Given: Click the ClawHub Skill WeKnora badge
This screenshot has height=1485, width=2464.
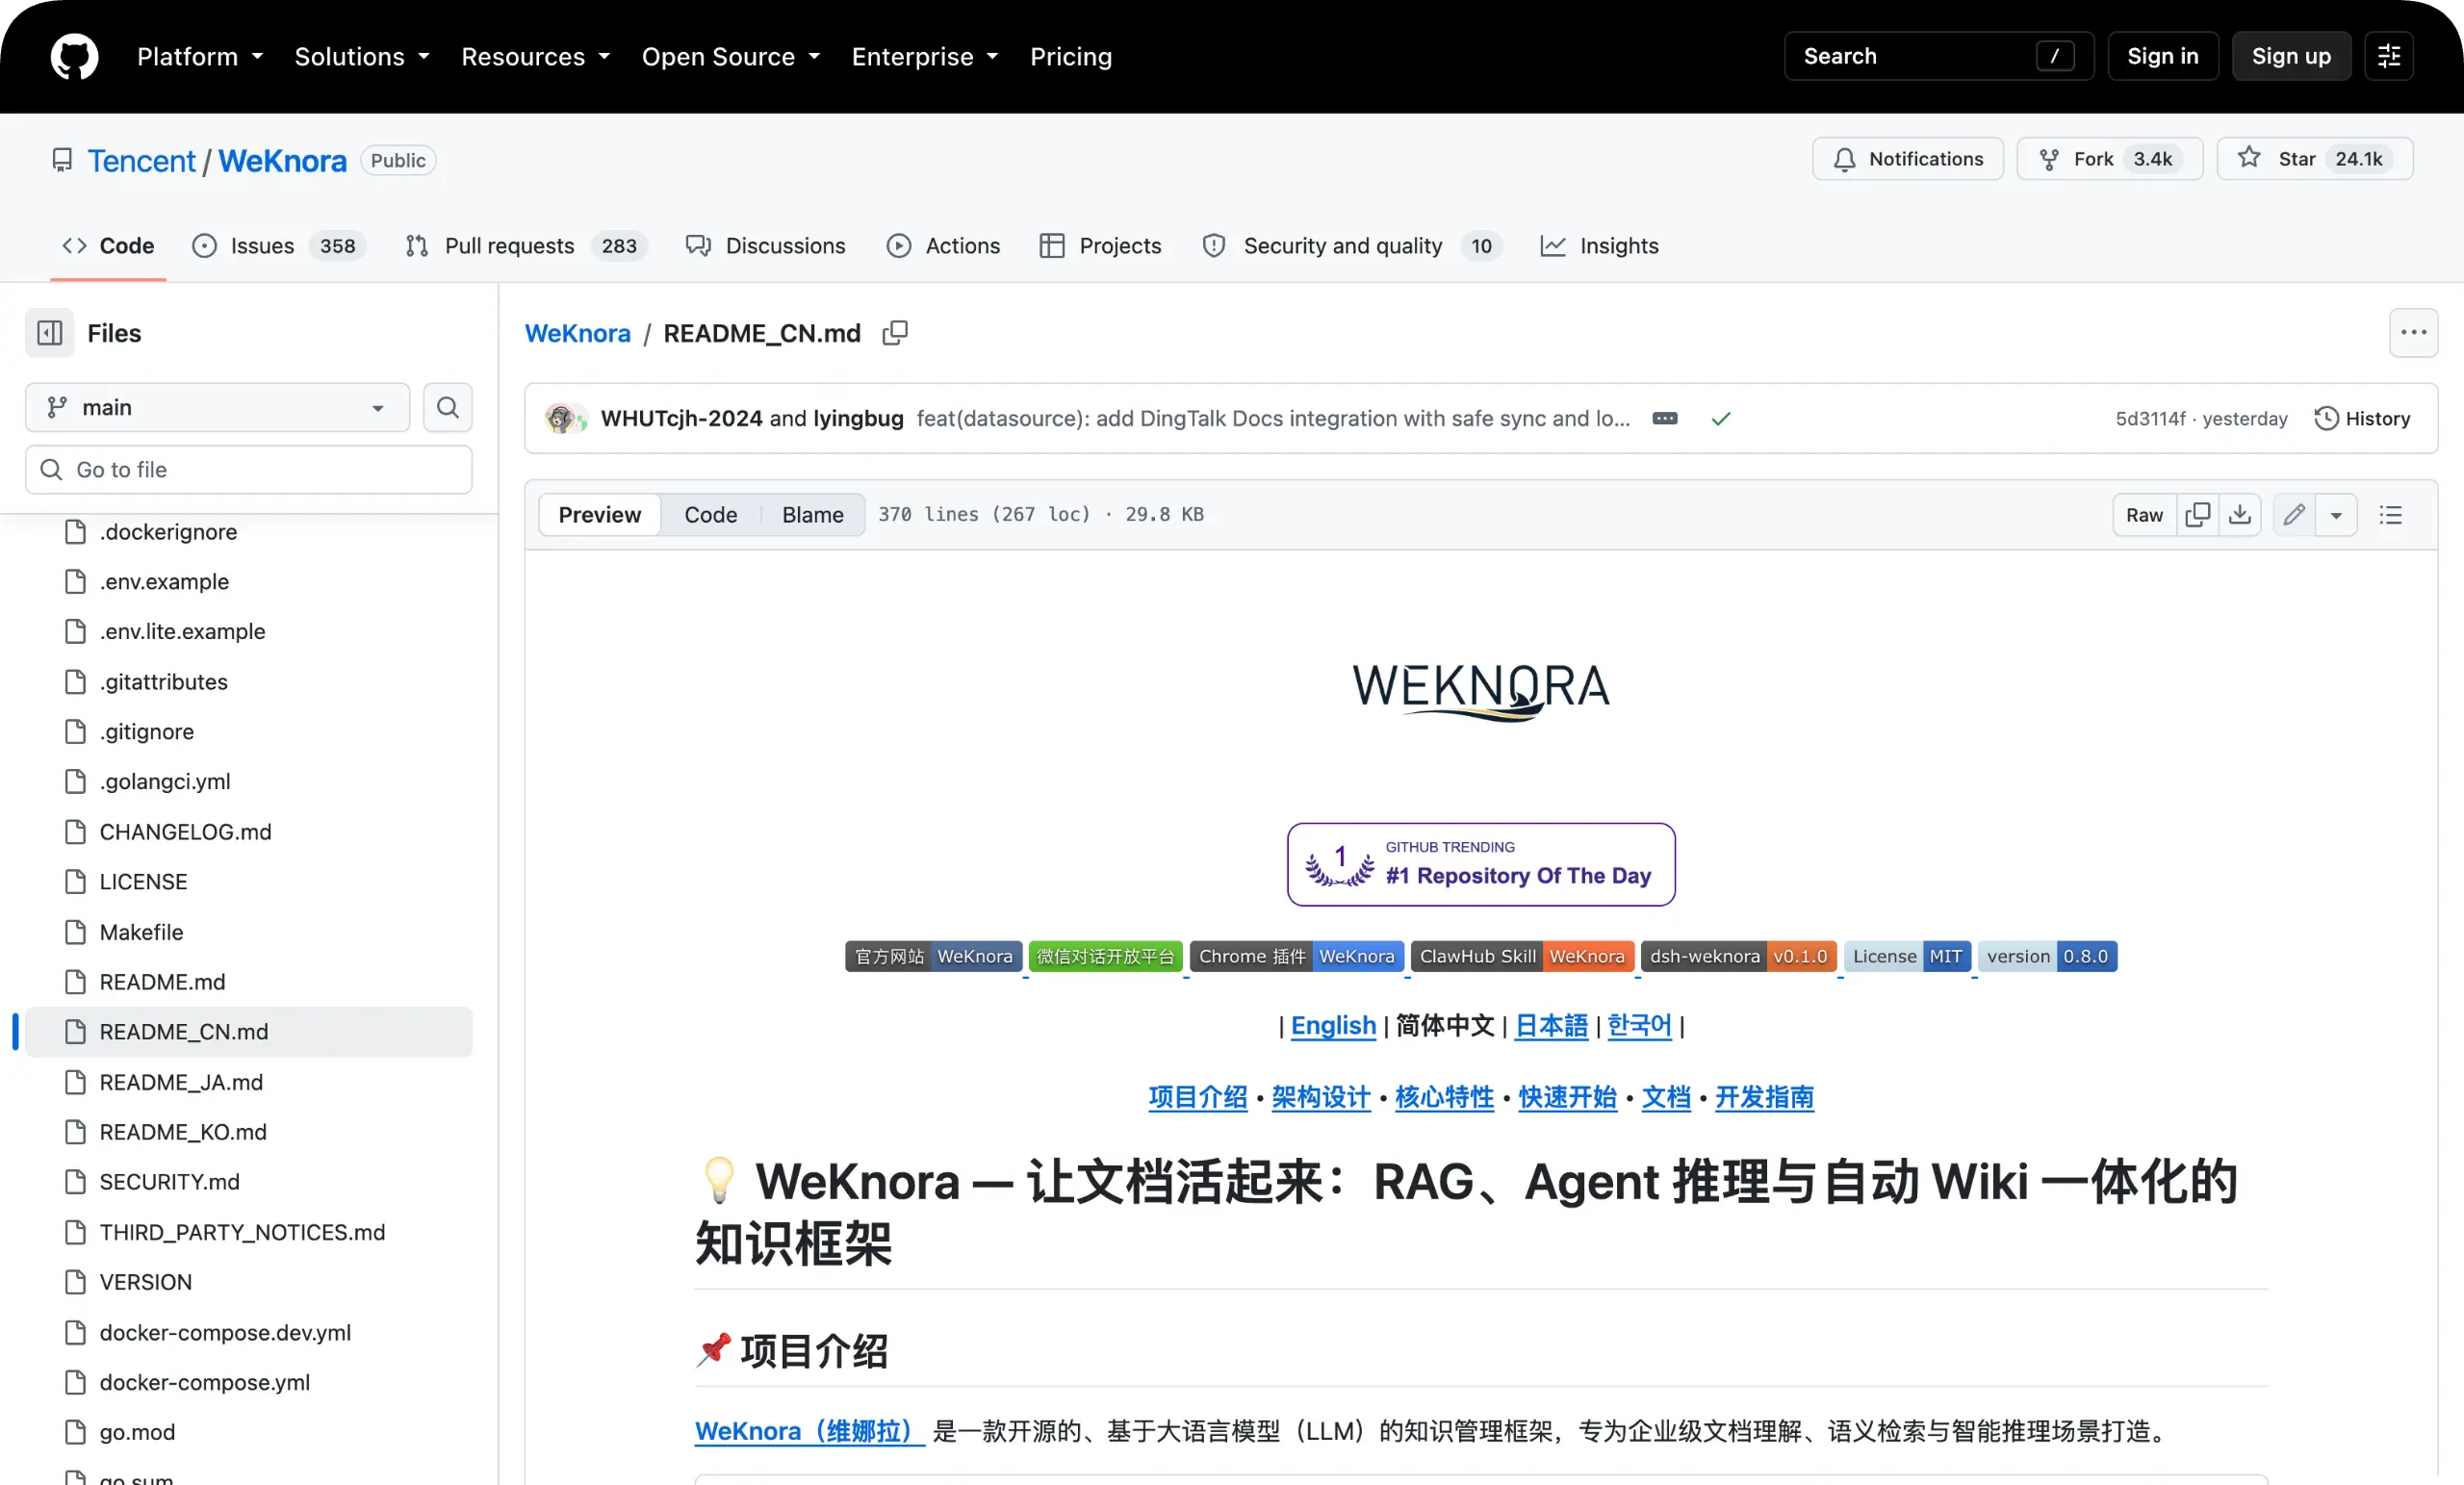Looking at the screenshot, I should pos(1522,956).
